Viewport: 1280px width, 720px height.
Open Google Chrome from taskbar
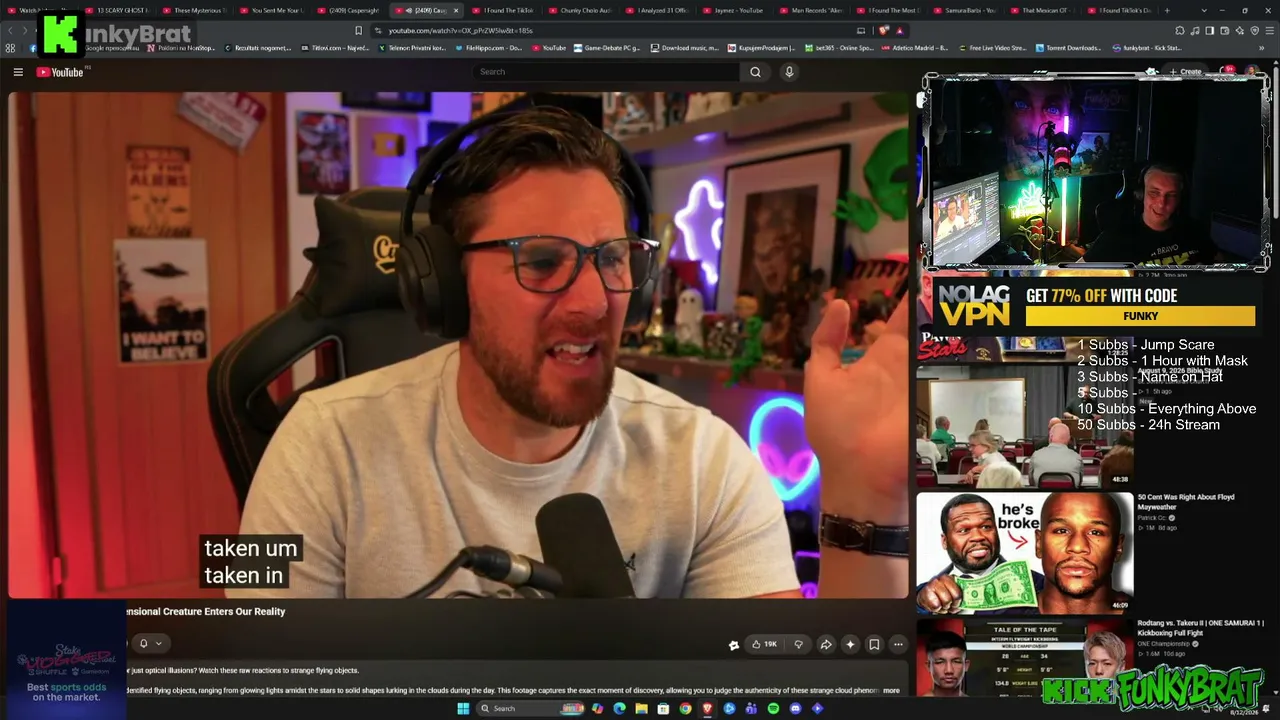(685, 709)
